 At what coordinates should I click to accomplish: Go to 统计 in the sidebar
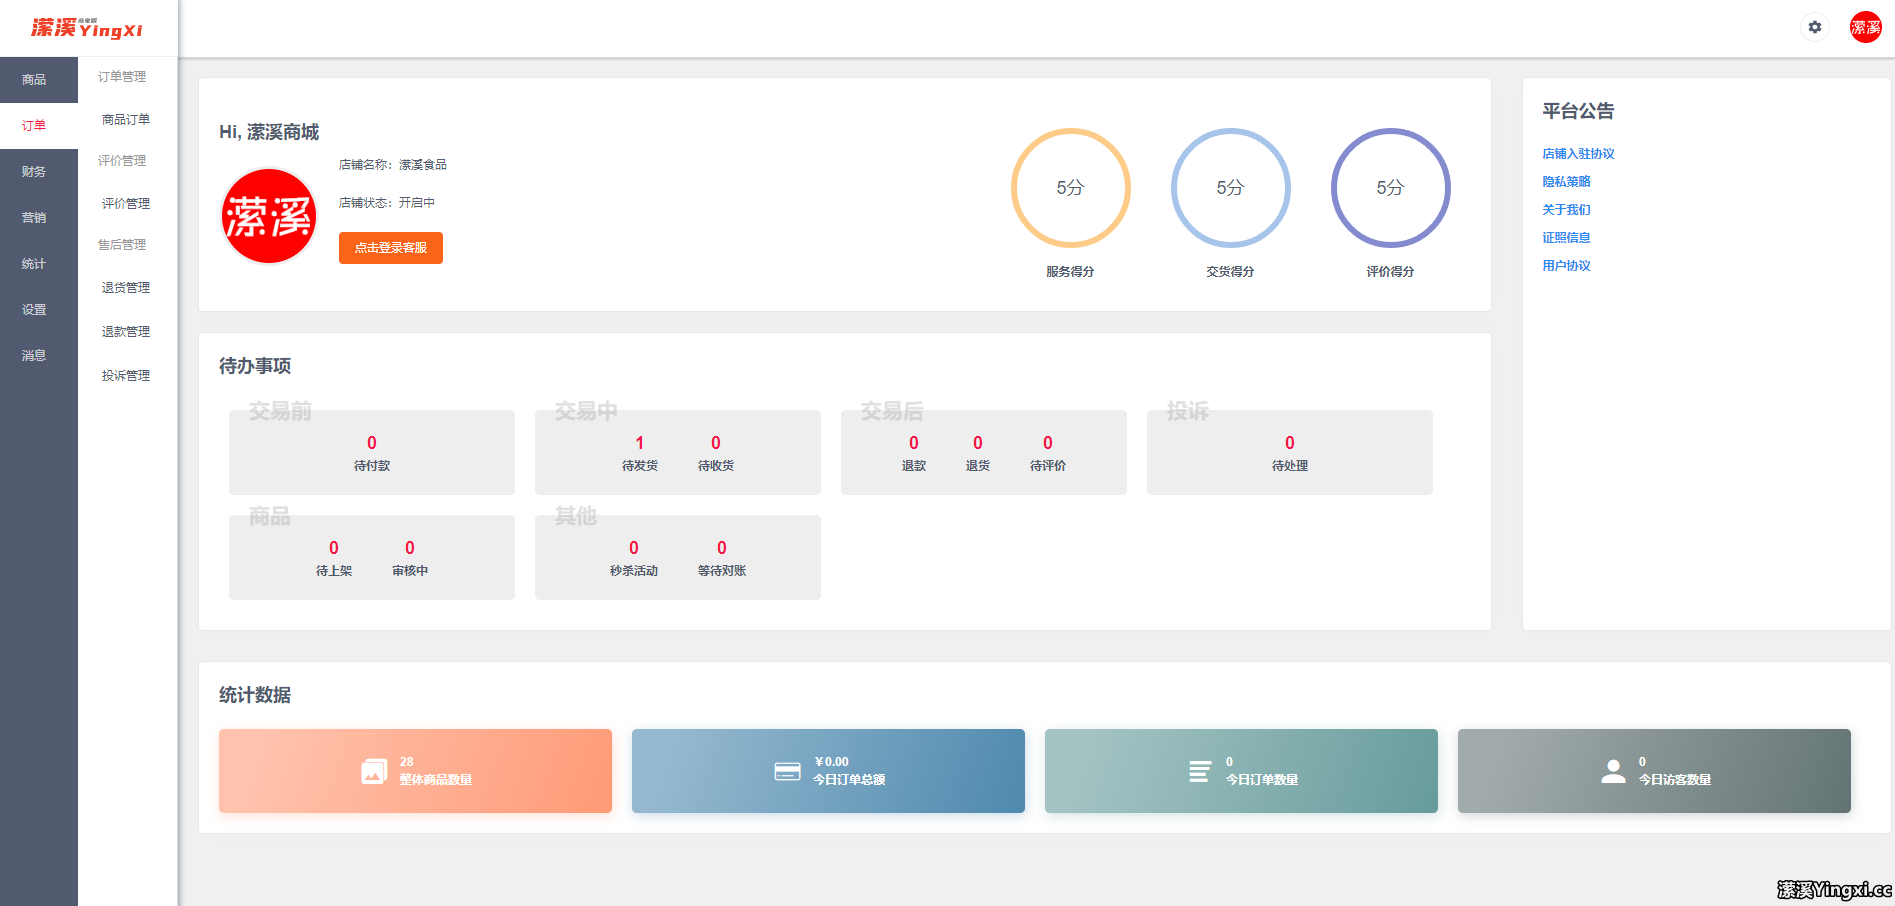[34, 264]
